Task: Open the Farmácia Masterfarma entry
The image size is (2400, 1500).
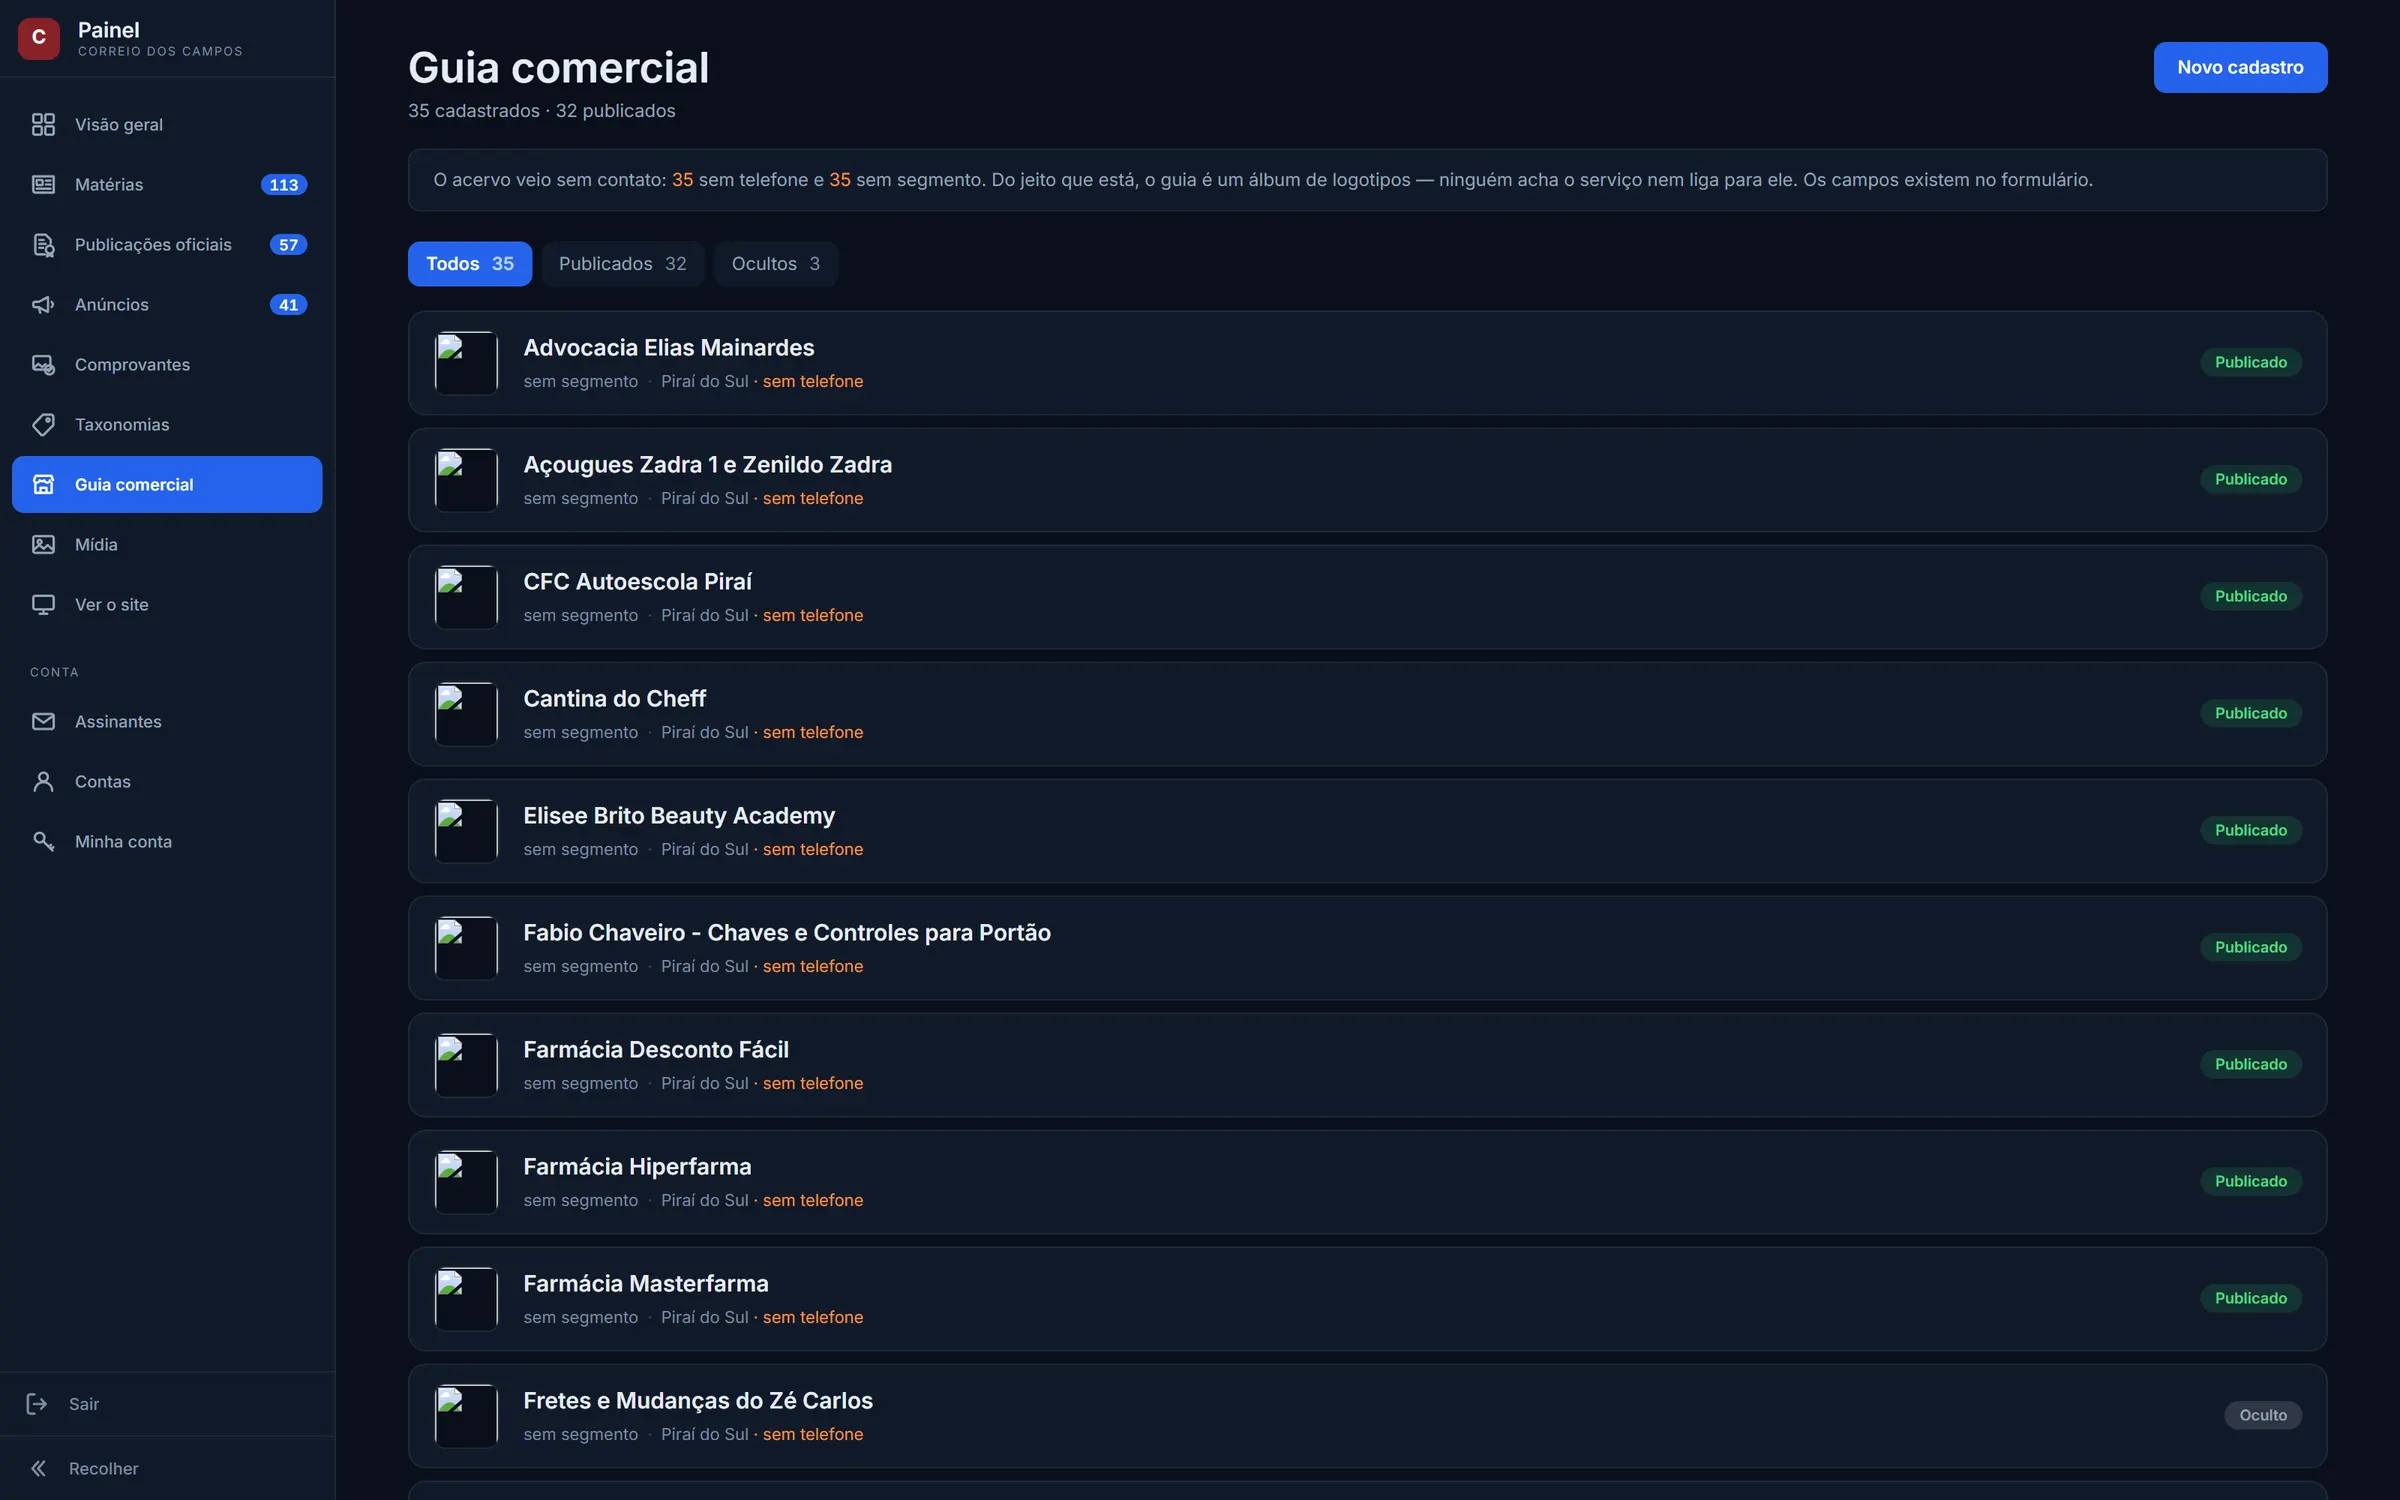Action: click(1367, 1299)
